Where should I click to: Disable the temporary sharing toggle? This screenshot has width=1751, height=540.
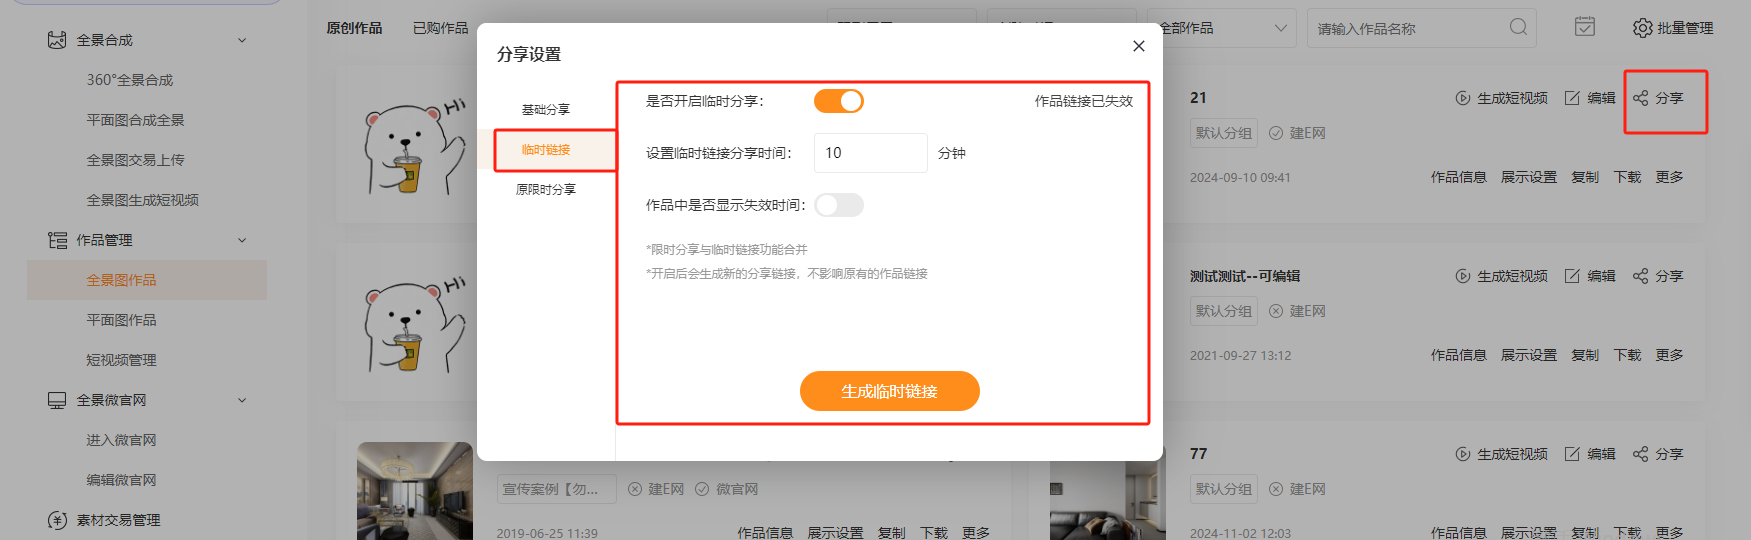pos(838,101)
